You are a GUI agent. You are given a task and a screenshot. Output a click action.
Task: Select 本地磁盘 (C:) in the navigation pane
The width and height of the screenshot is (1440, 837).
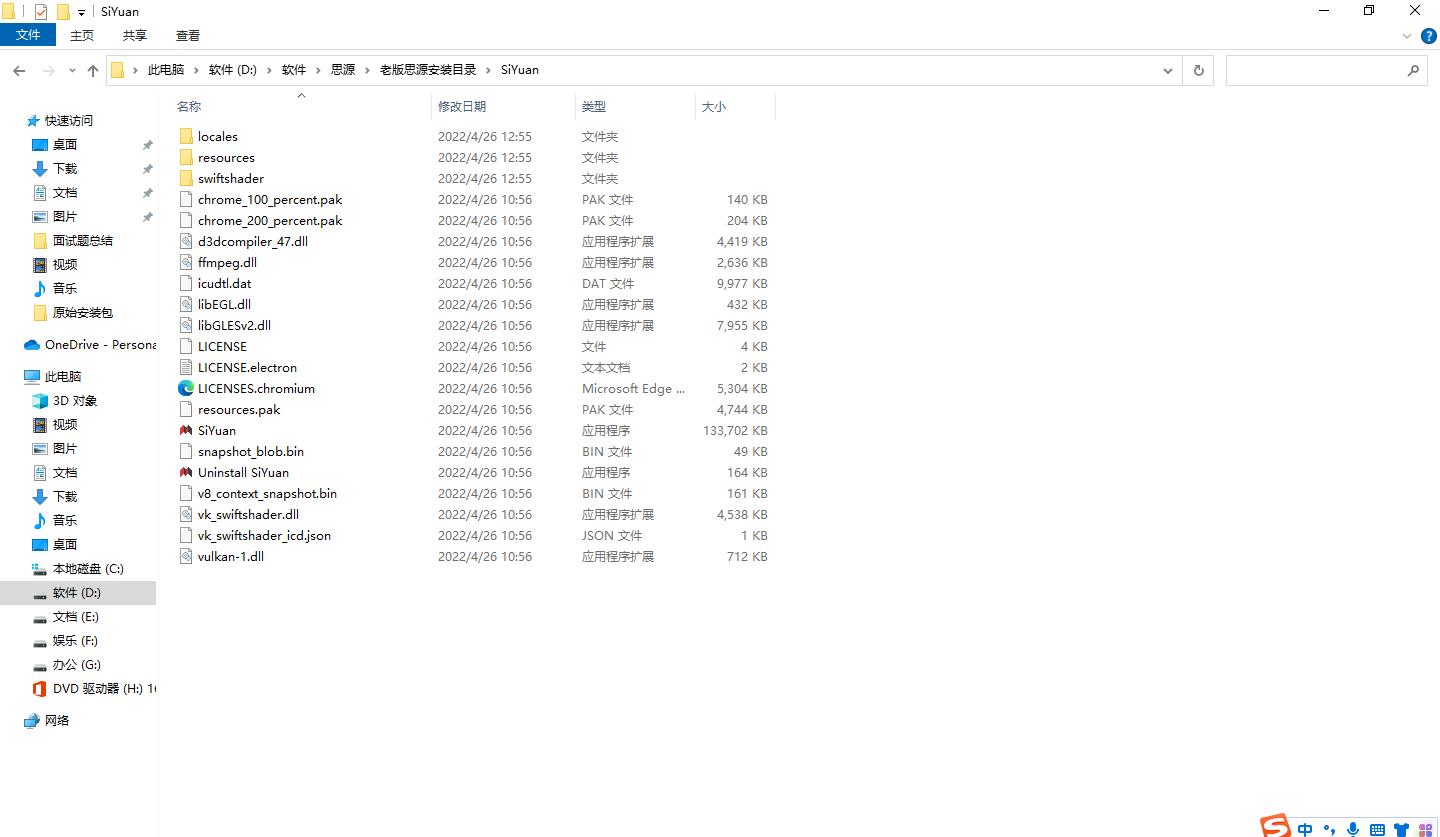coord(88,569)
